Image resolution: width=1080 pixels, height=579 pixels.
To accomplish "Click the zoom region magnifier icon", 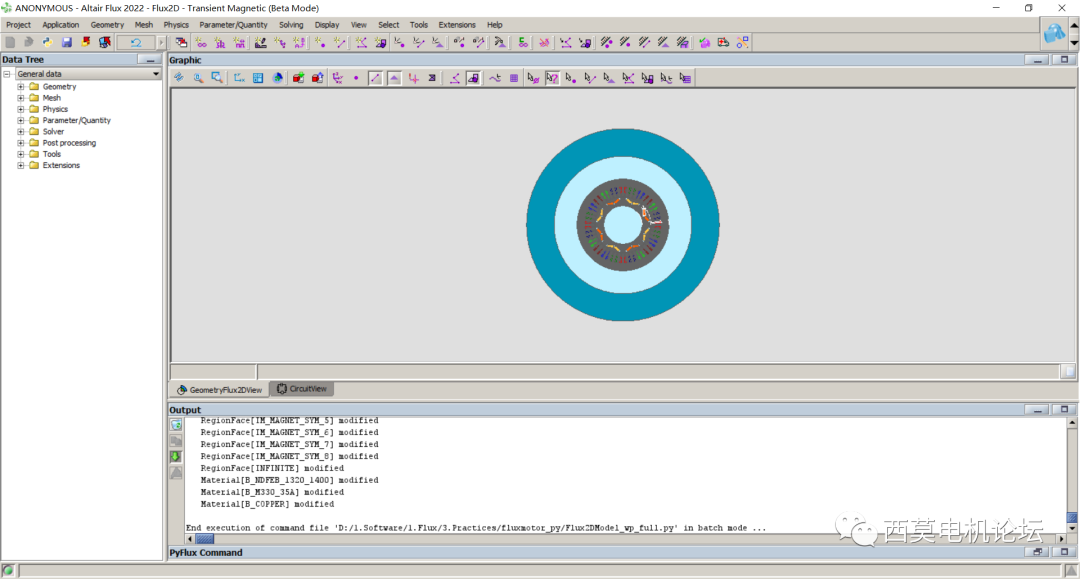I will (217, 78).
